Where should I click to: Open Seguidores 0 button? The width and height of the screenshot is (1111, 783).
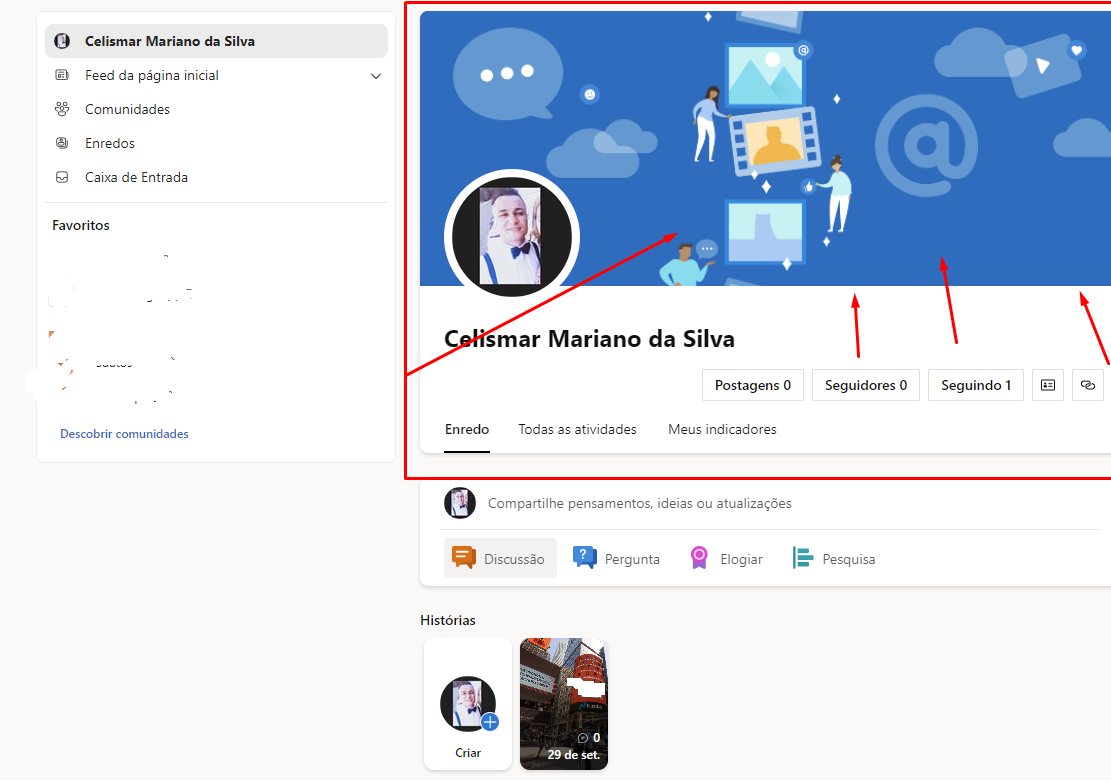[865, 385]
